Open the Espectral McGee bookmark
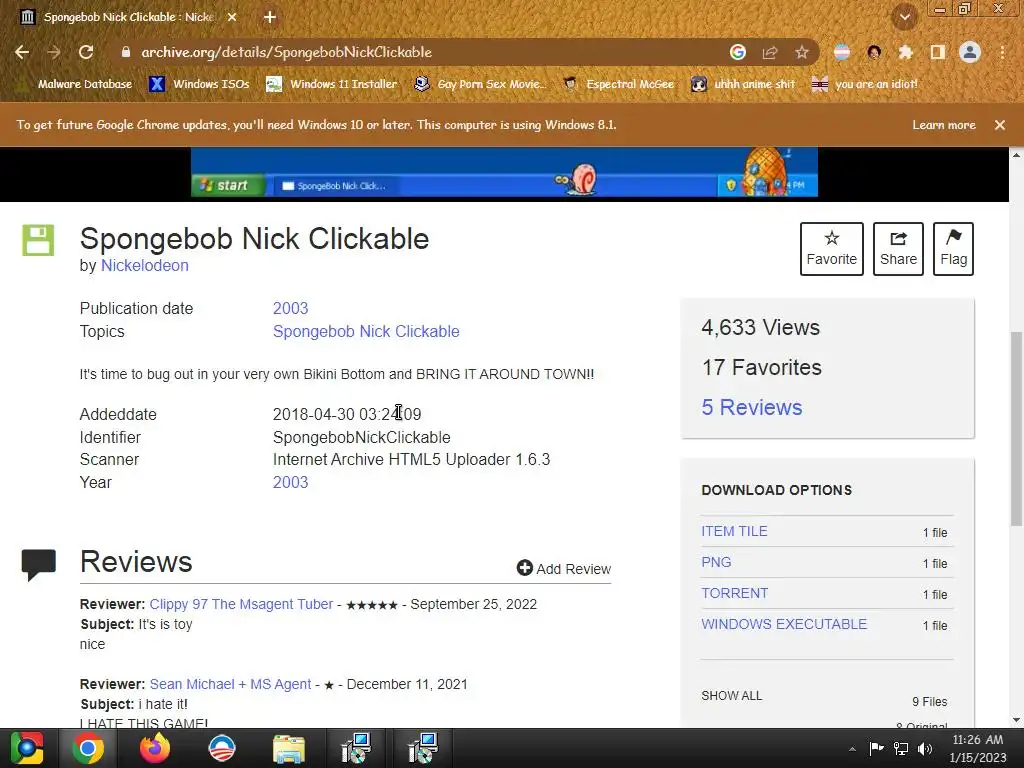Image resolution: width=1024 pixels, height=768 pixels. click(x=618, y=84)
